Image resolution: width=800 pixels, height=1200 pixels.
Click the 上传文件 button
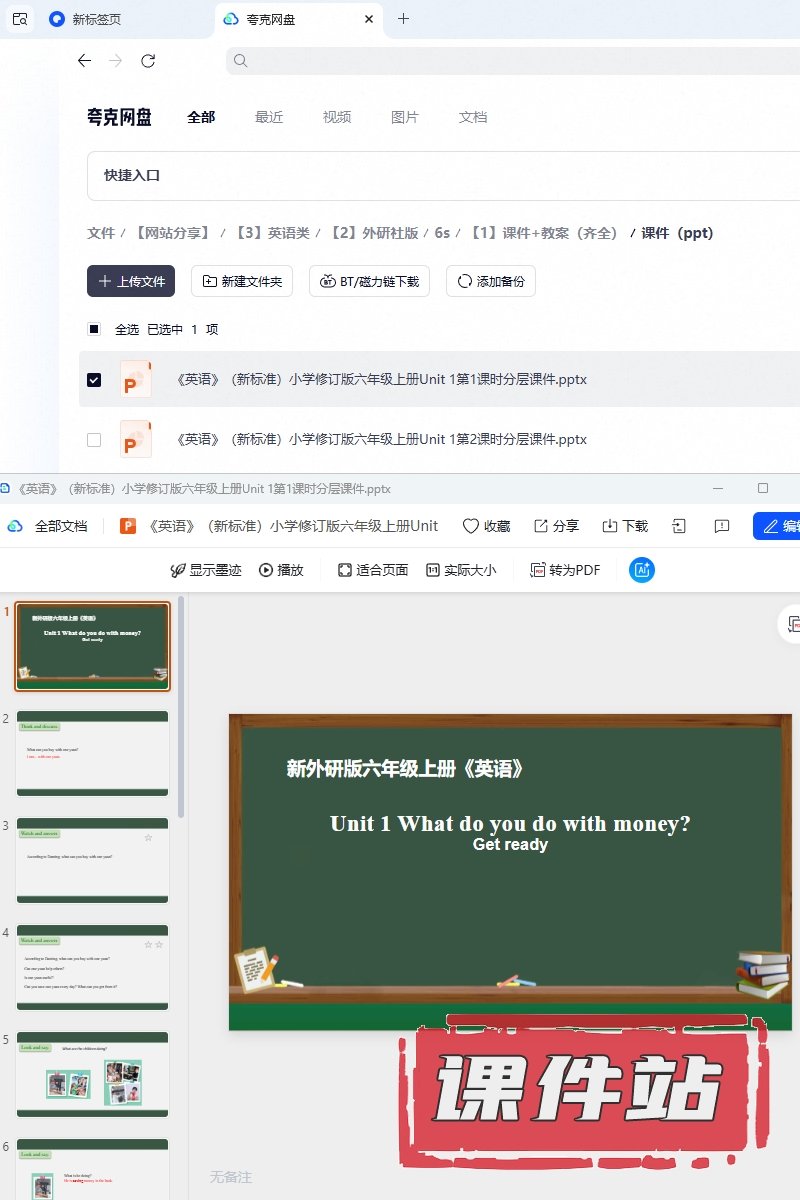131,281
